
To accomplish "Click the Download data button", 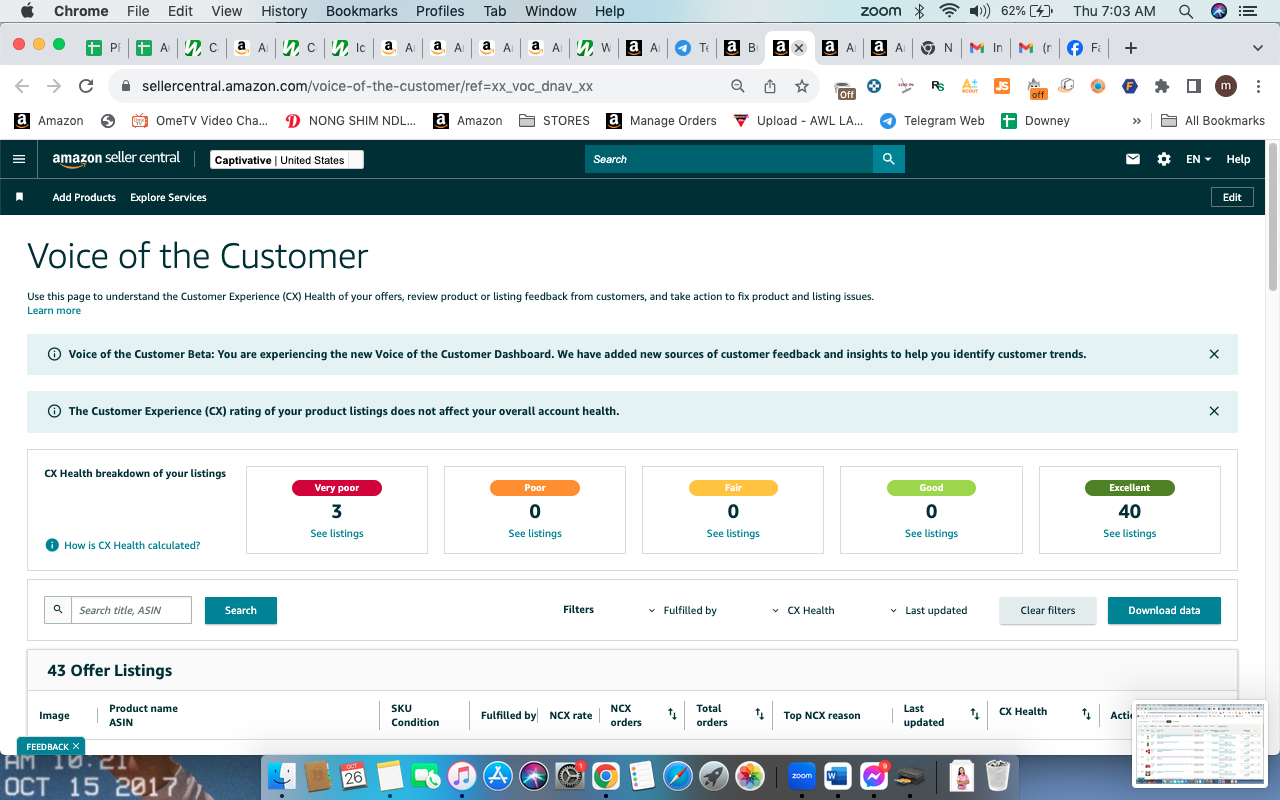I will coord(1164,610).
